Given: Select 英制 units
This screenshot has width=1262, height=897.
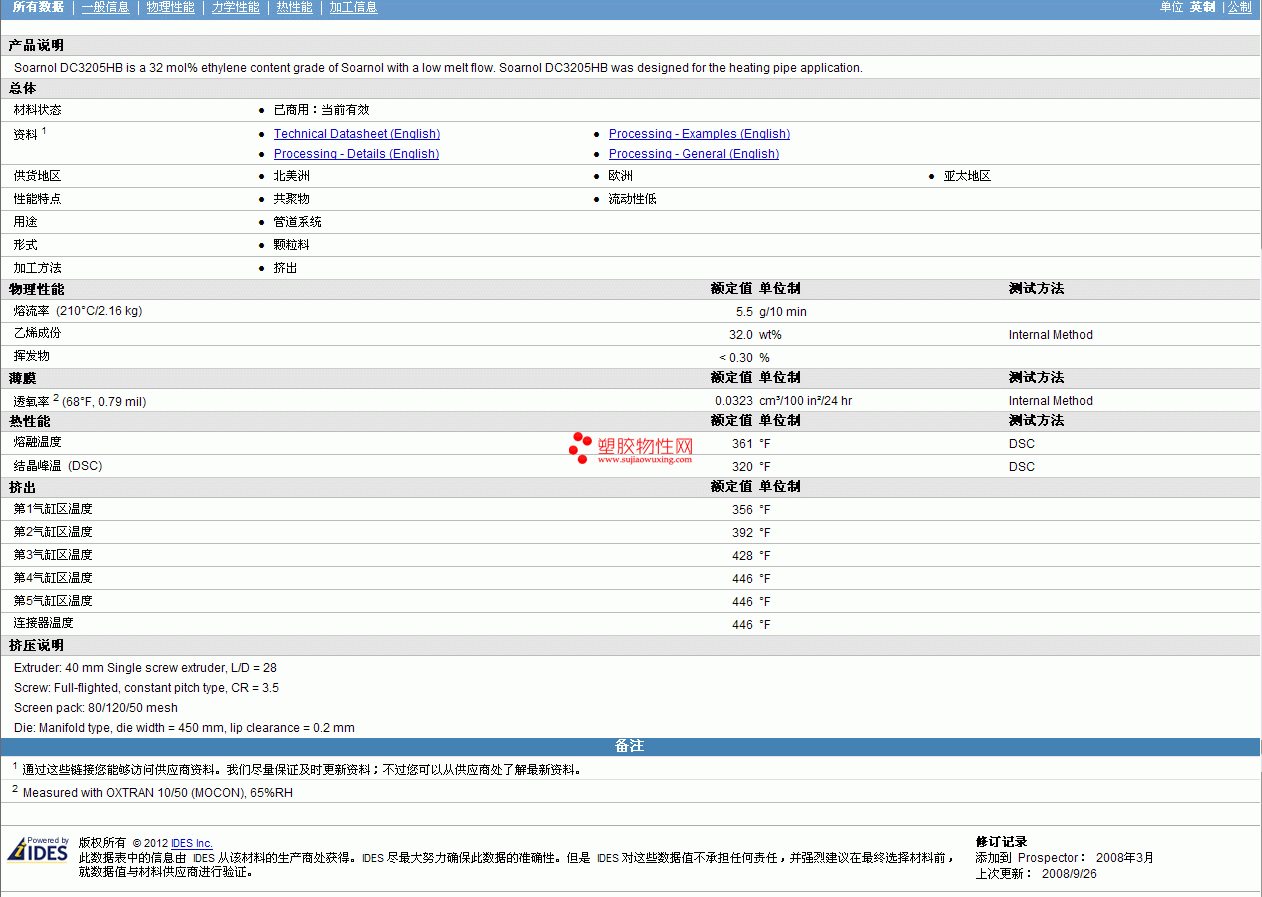Looking at the screenshot, I should 1202,7.
